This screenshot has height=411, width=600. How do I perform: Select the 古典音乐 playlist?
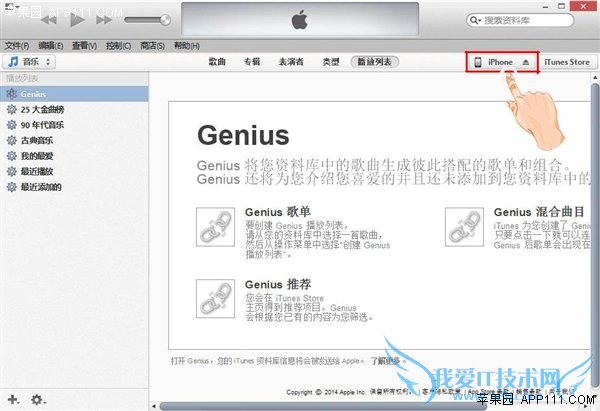pyautogui.click(x=74, y=140)
